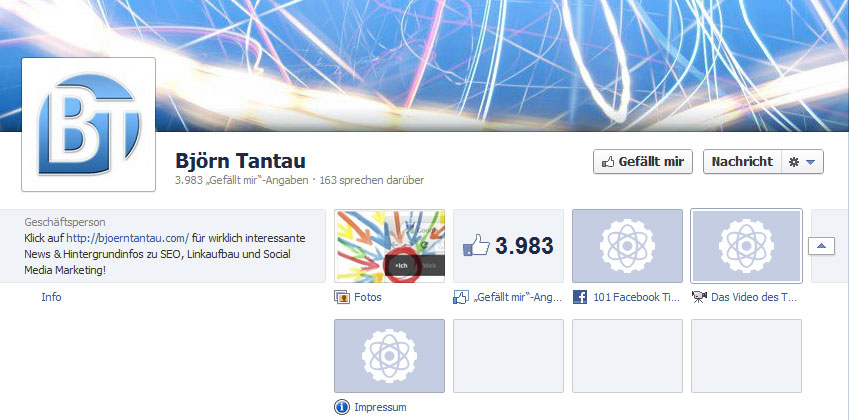849x420 pixels.
Task: Click the small Fotos icon beside label
Action: (x=342, y=297)
